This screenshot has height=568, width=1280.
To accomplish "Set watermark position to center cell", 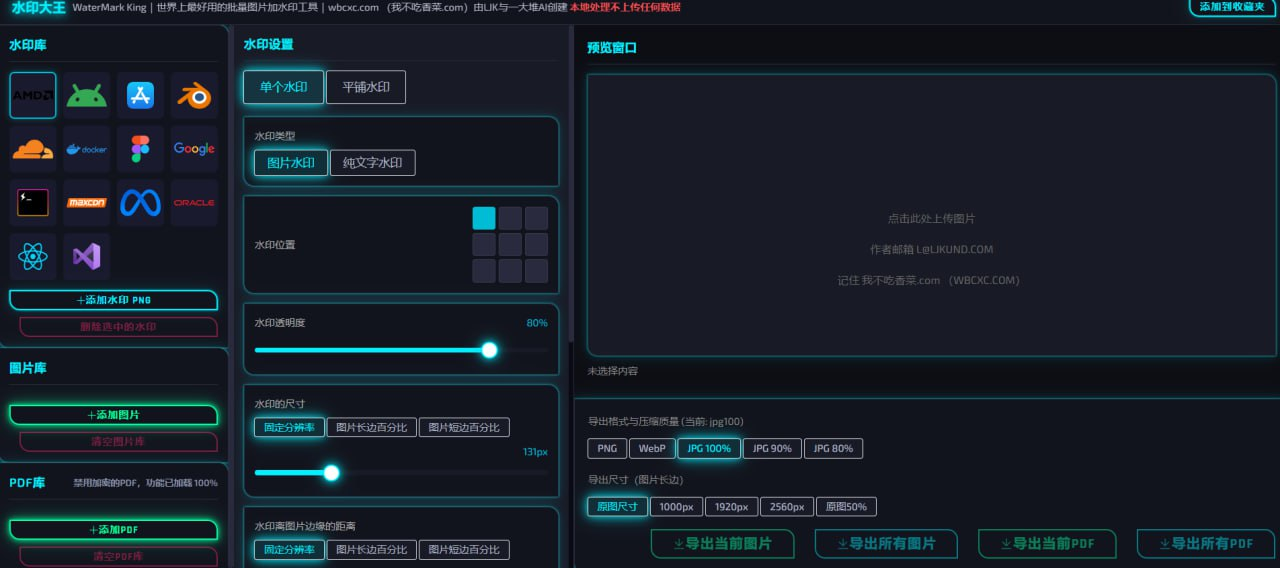I will pos(510,245).
